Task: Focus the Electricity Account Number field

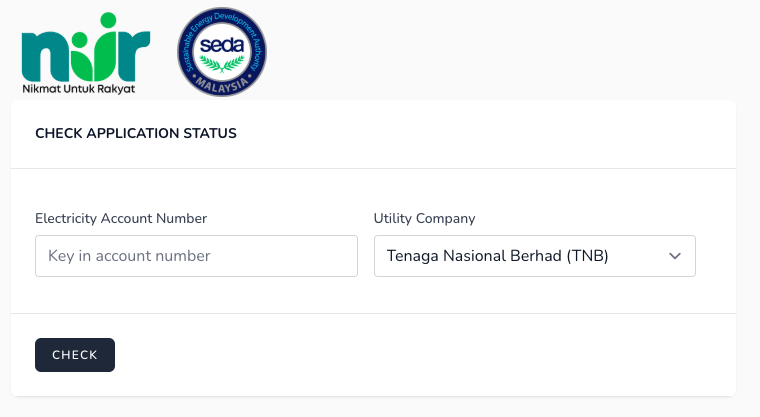Action: point(196,256)
